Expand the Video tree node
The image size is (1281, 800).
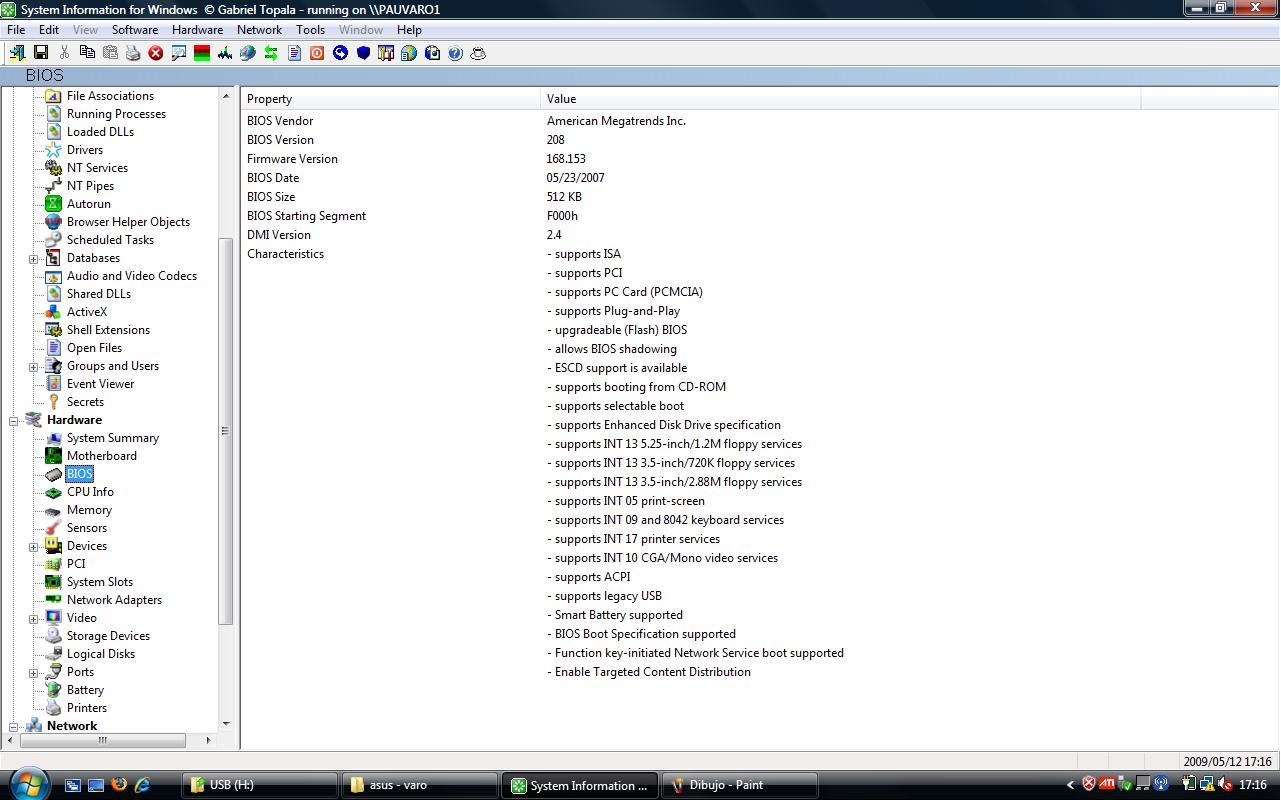click(x=34, y=619)
